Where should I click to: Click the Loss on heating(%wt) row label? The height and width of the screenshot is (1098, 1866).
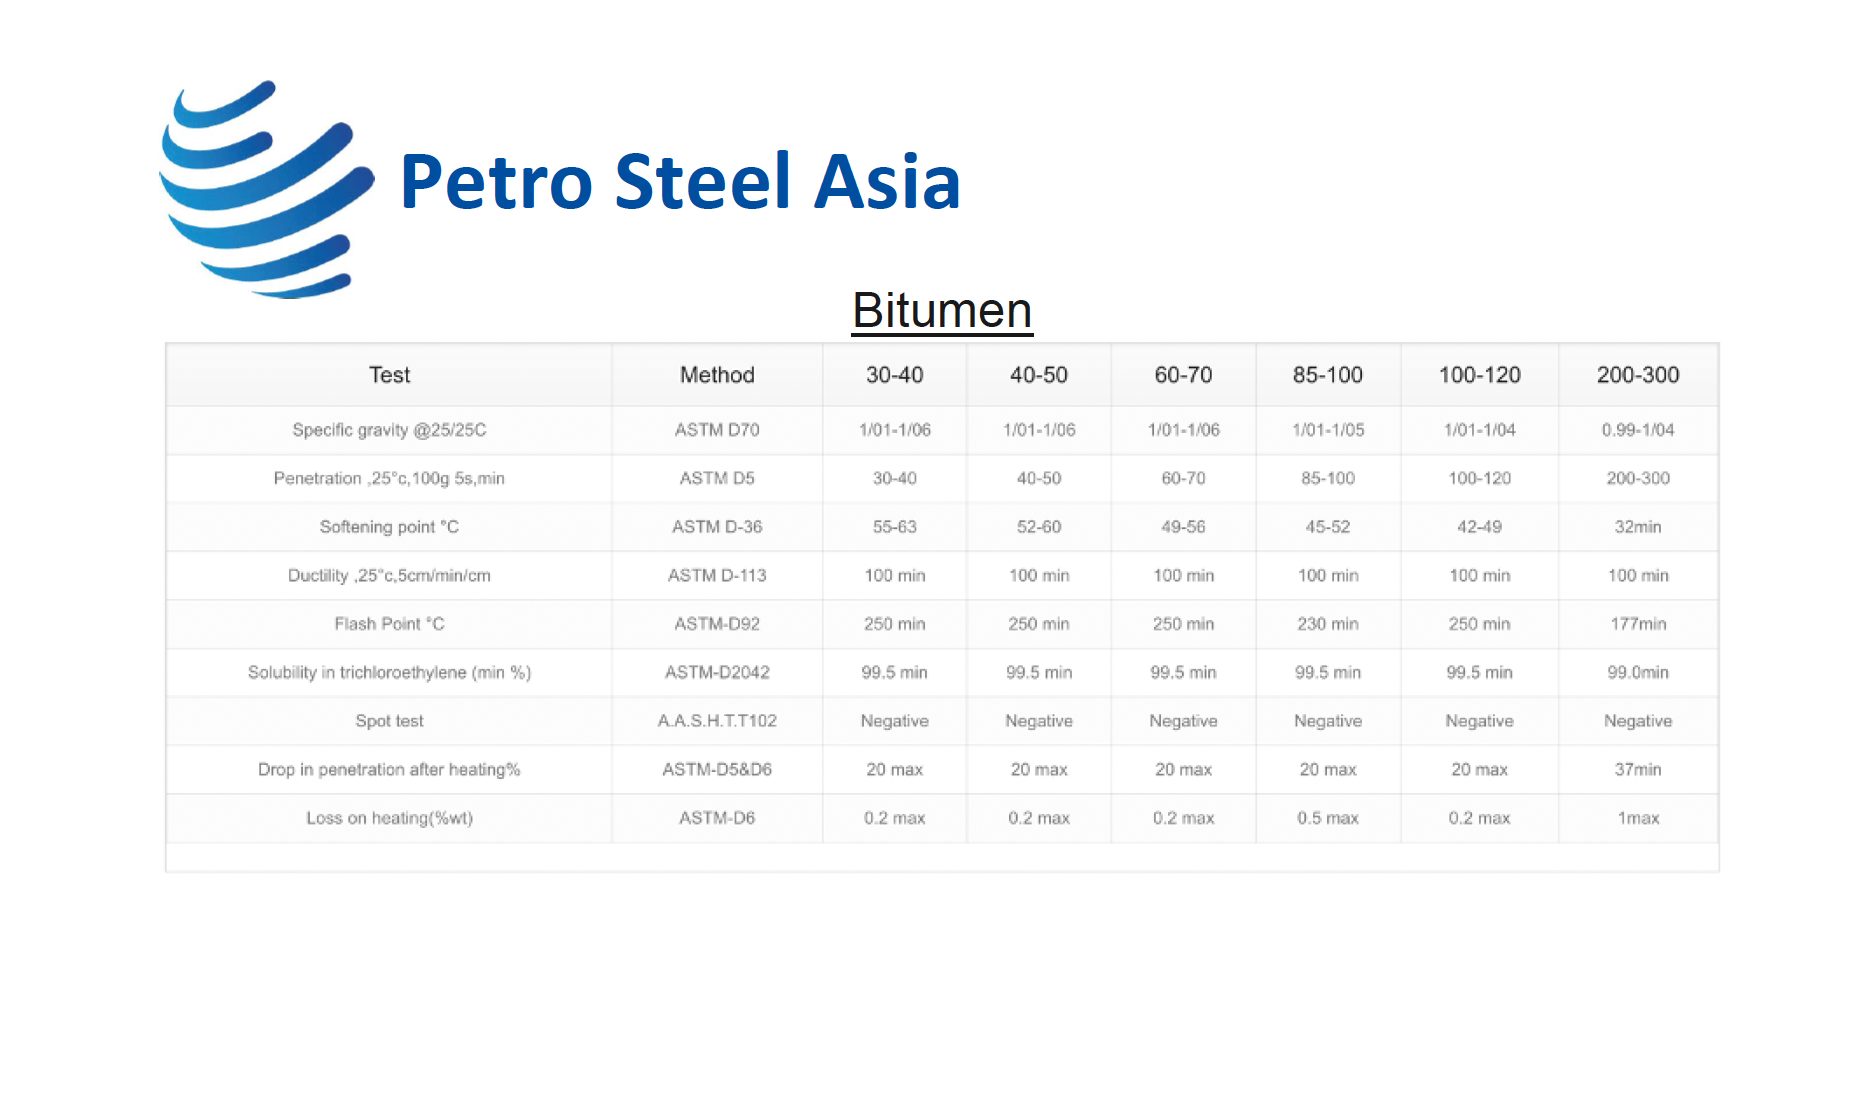[389, 818]
